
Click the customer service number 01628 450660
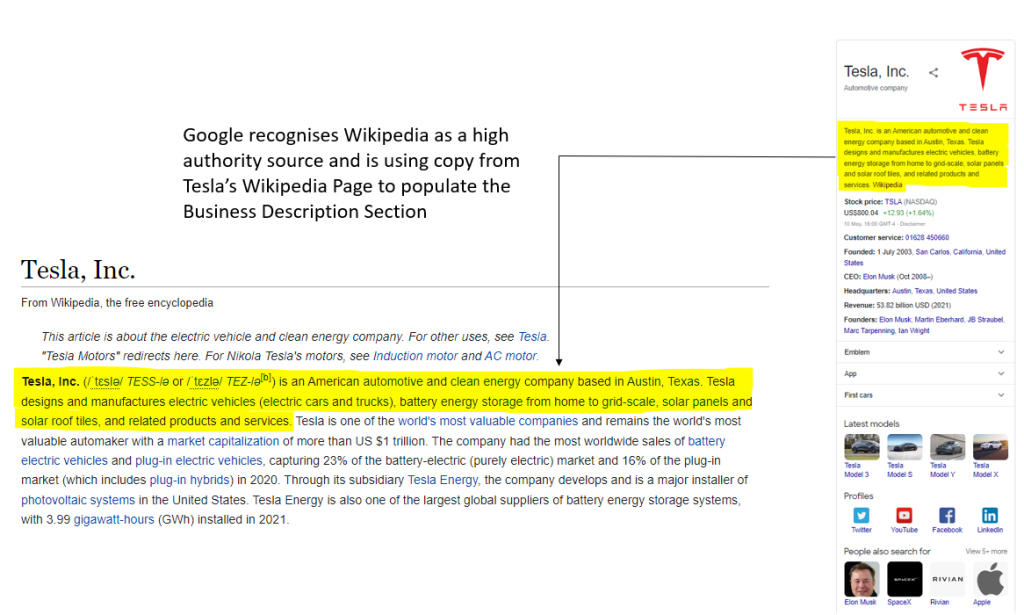pos(927,238)
